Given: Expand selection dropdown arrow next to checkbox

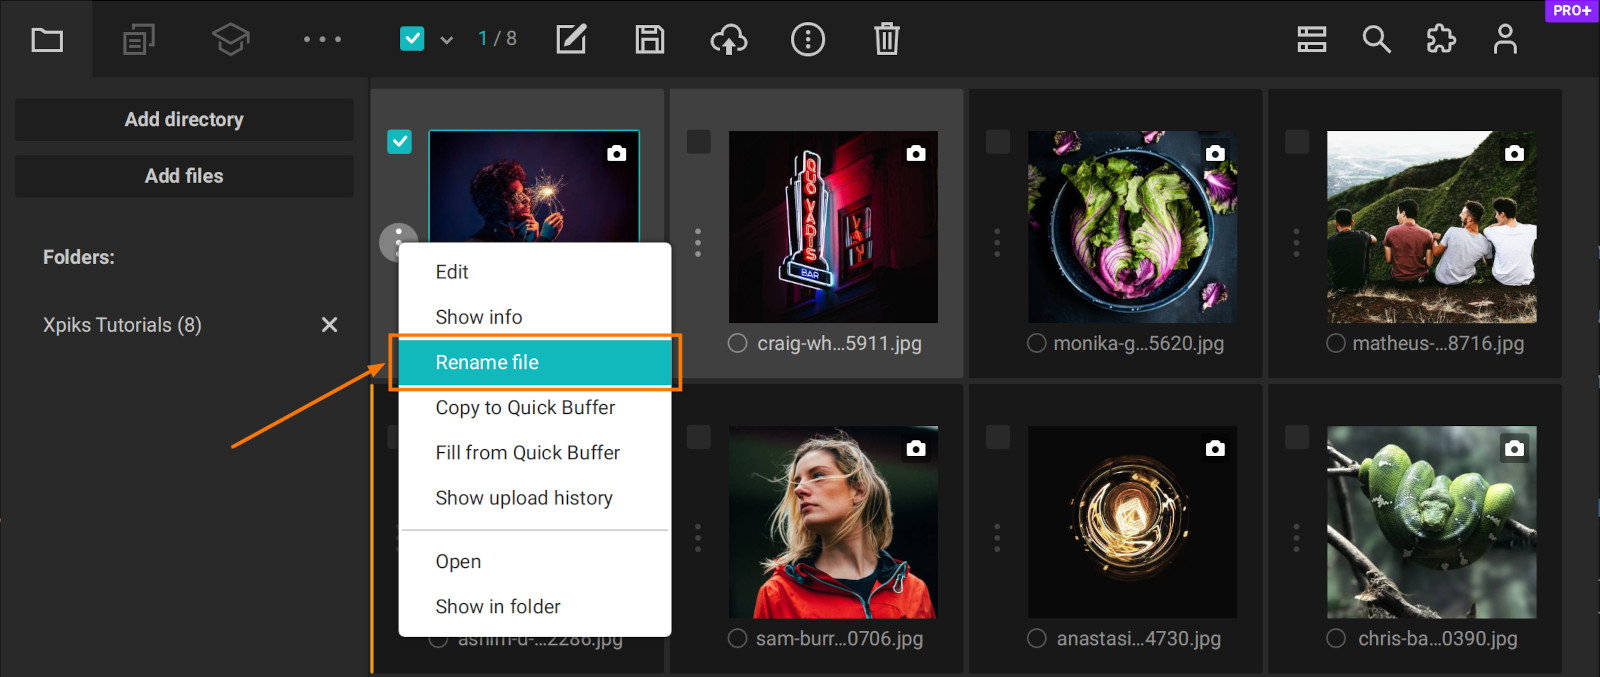Looking at the screenshot, I should point(447,40).
